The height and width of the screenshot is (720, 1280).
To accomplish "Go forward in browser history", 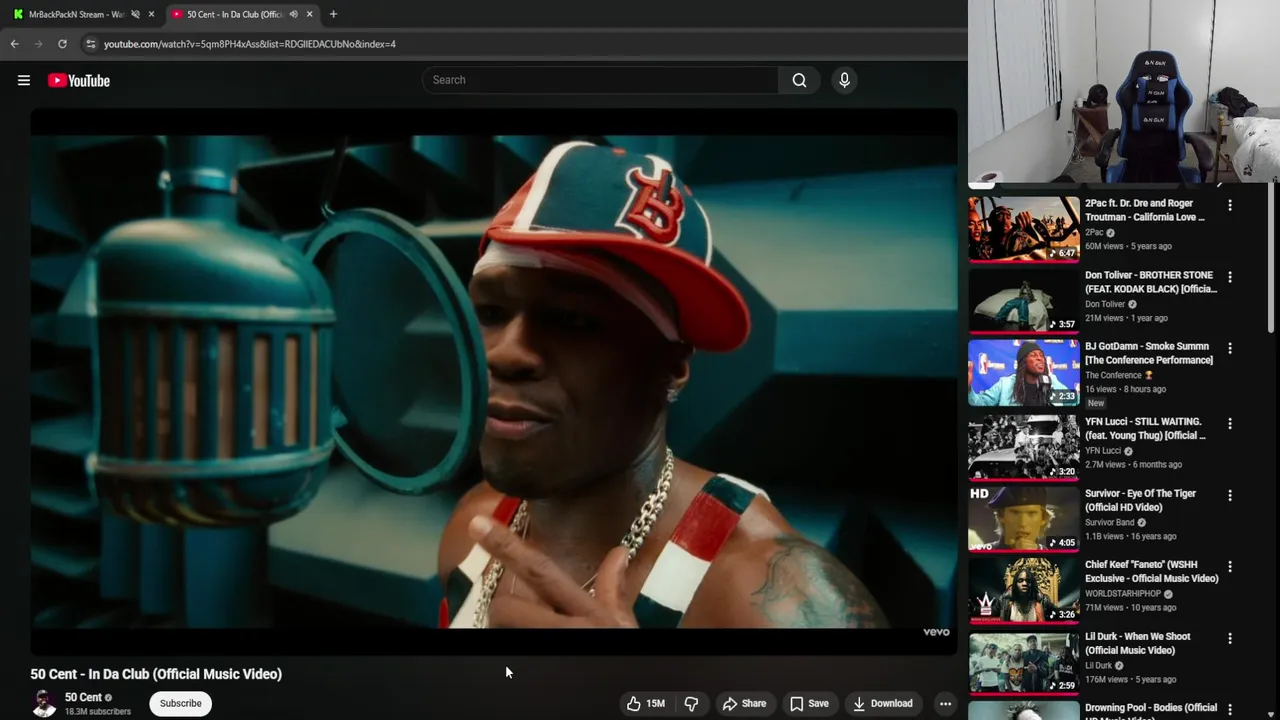I will pyautogui.click(x=38, y=44).
